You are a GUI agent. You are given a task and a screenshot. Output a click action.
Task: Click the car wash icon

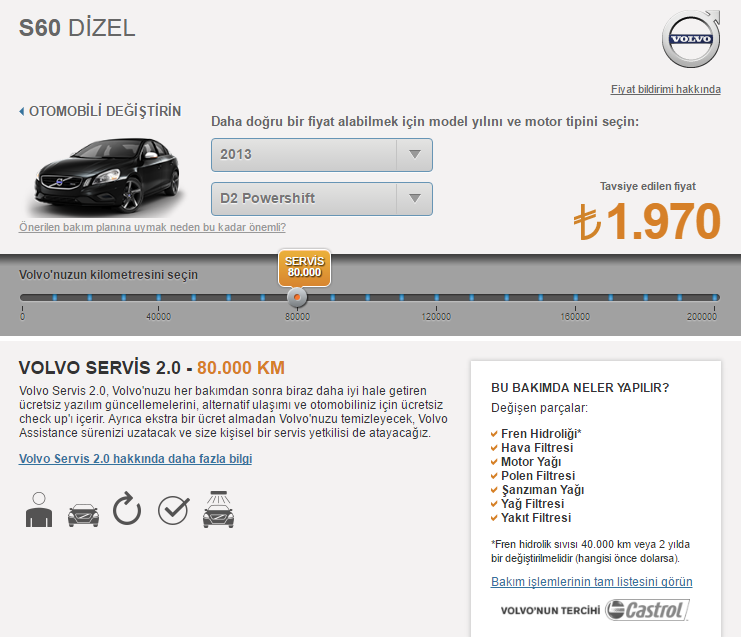[x=218, y=509]
